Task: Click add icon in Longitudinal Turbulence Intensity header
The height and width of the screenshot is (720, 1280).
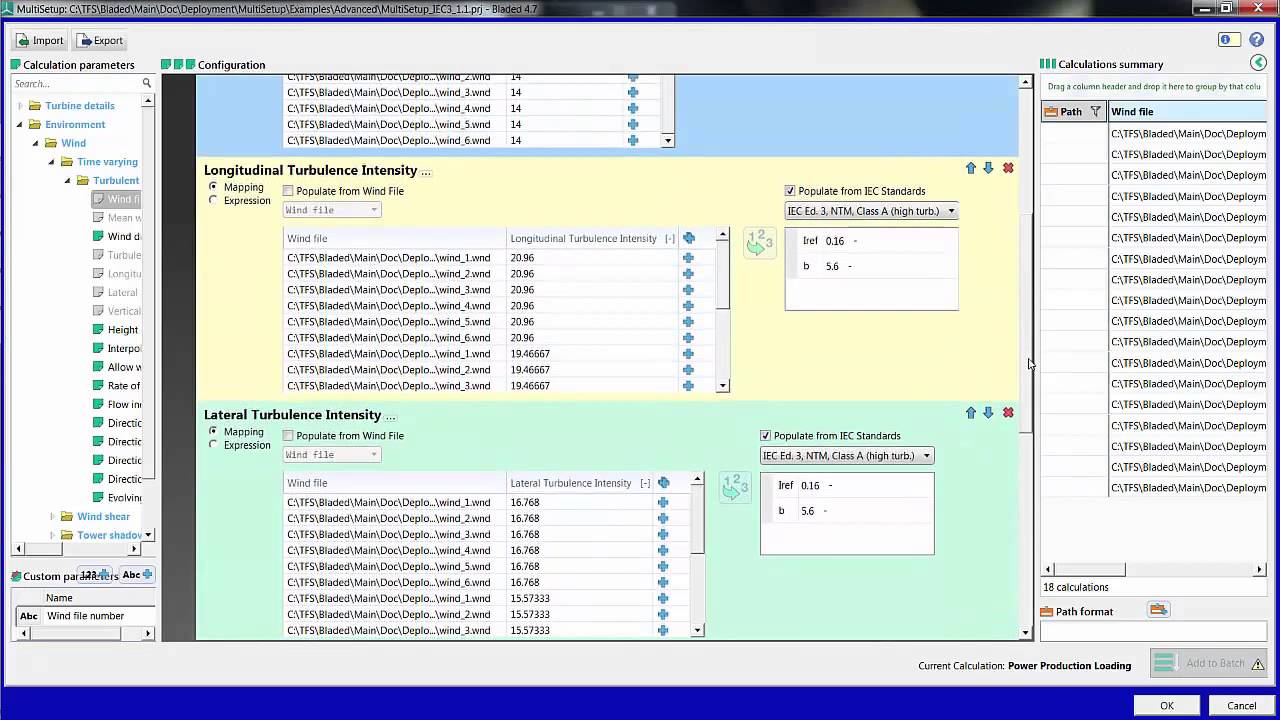Action: [x=689, y=238]
